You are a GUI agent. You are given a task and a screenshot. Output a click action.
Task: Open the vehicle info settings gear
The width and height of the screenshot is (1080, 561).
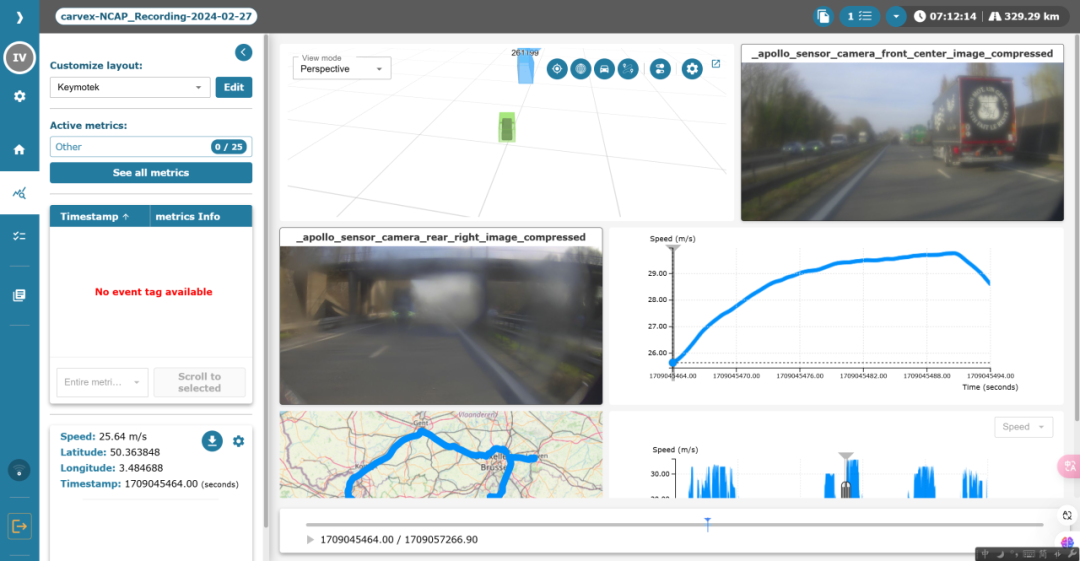238,441
